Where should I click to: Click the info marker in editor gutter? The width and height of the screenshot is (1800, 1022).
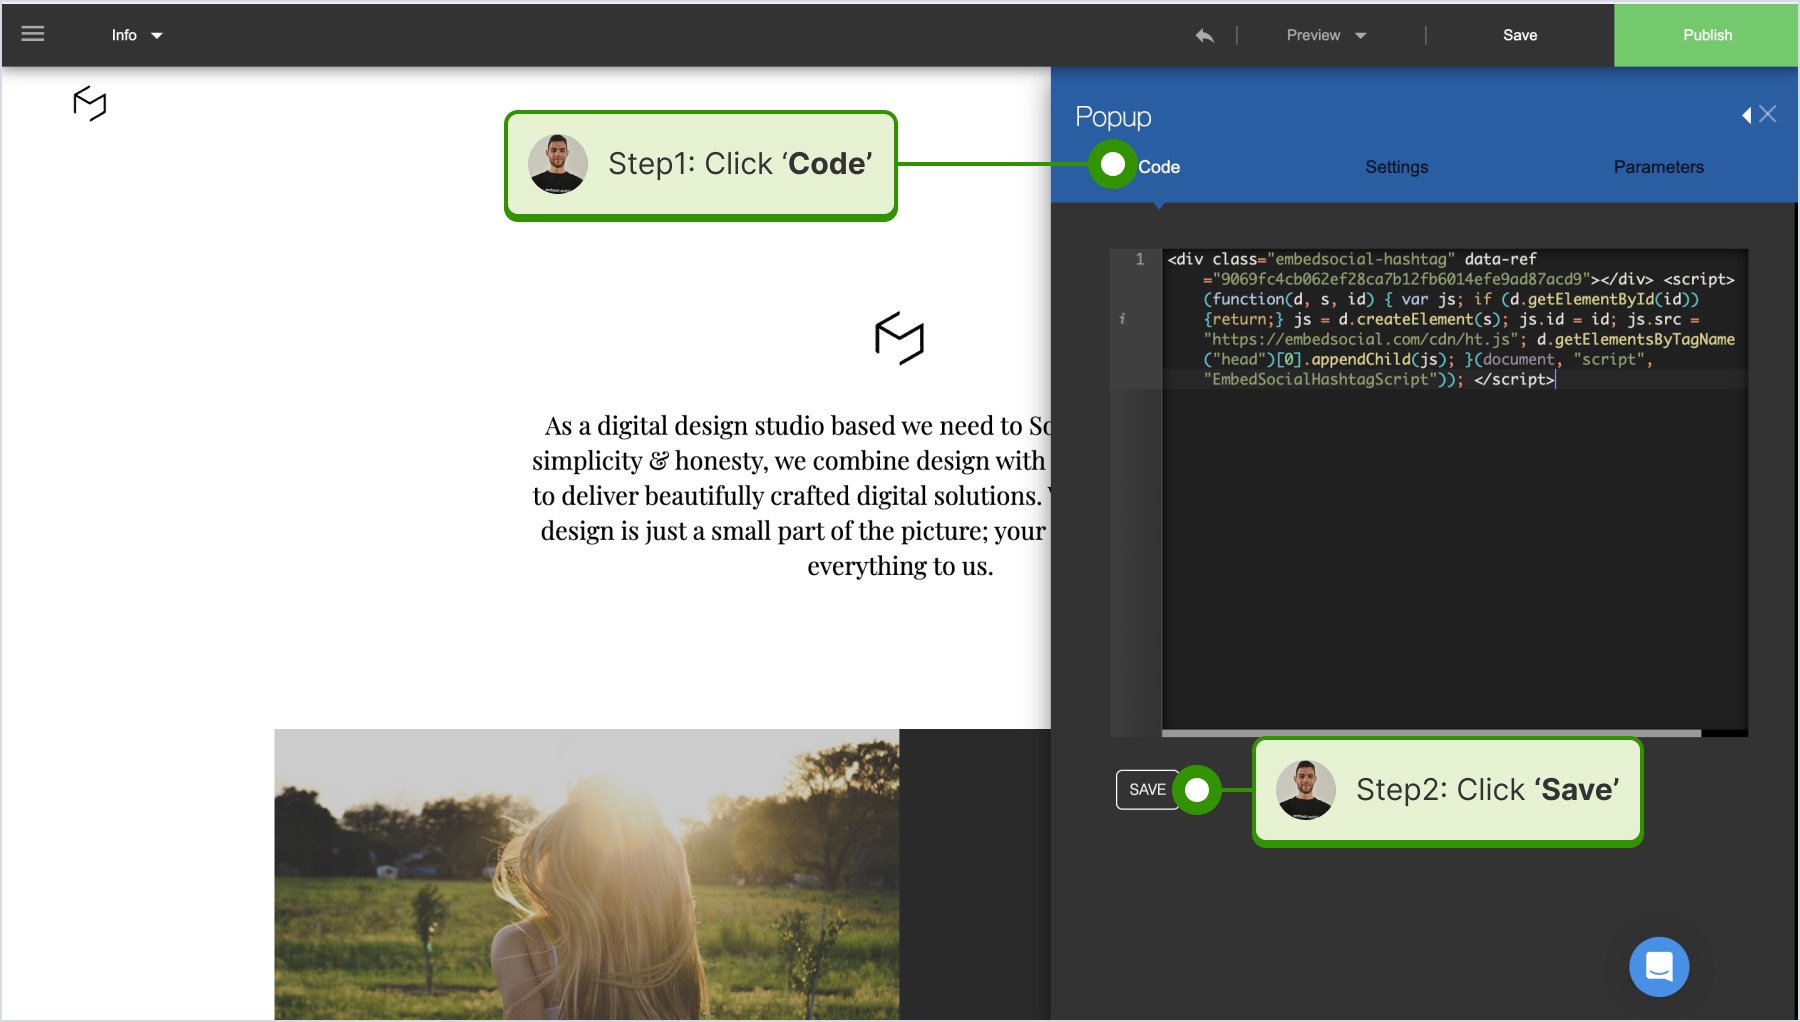(1122, 319)
